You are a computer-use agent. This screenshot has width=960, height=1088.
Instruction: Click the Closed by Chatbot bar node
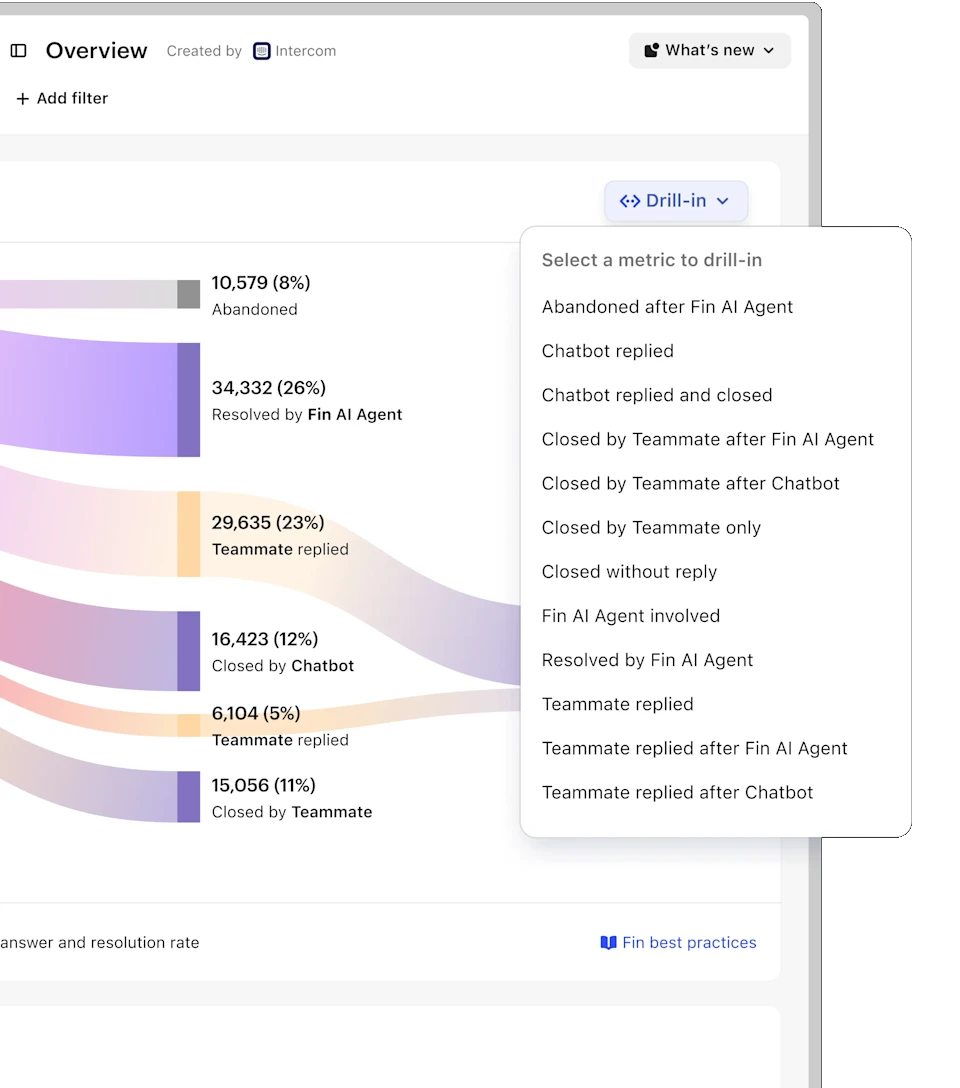click(189, 651)
